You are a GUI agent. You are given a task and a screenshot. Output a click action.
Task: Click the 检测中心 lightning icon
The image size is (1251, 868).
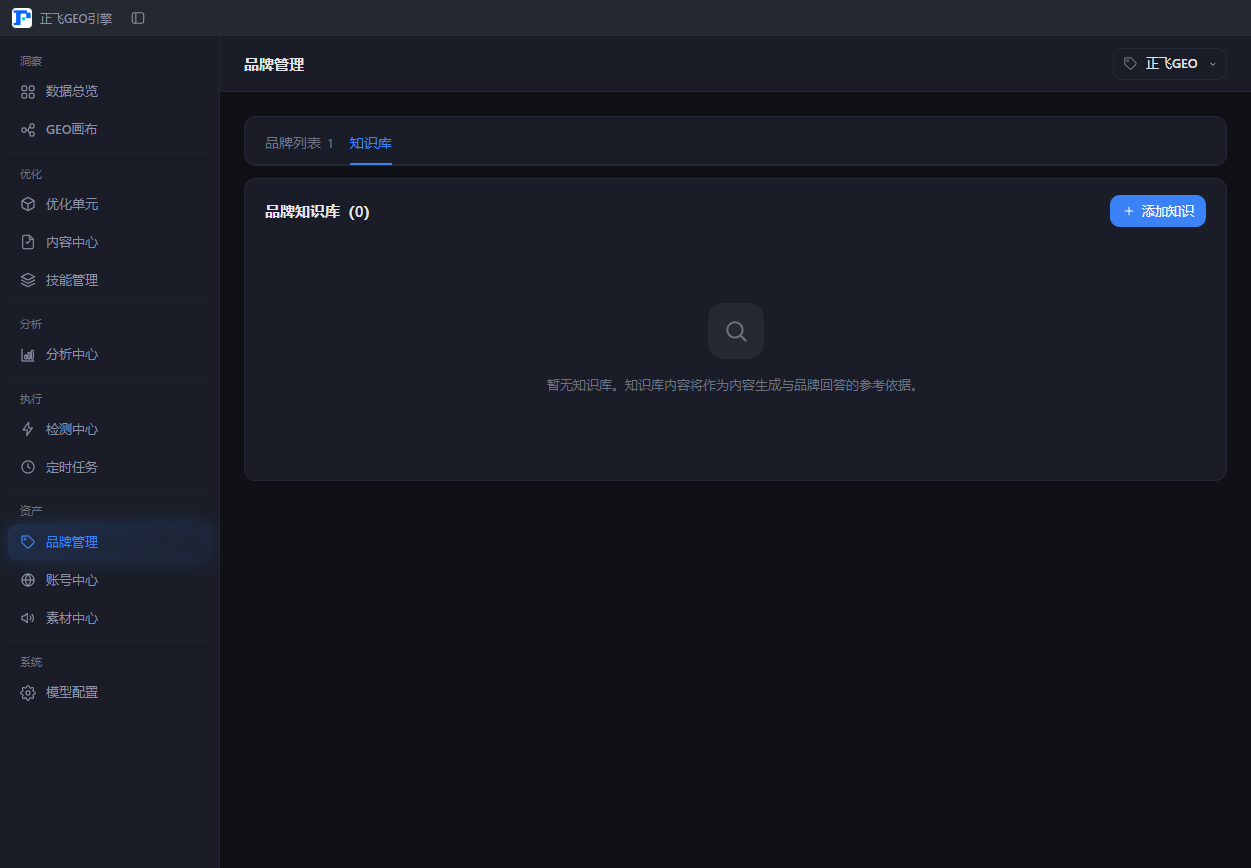coord(28,429)
